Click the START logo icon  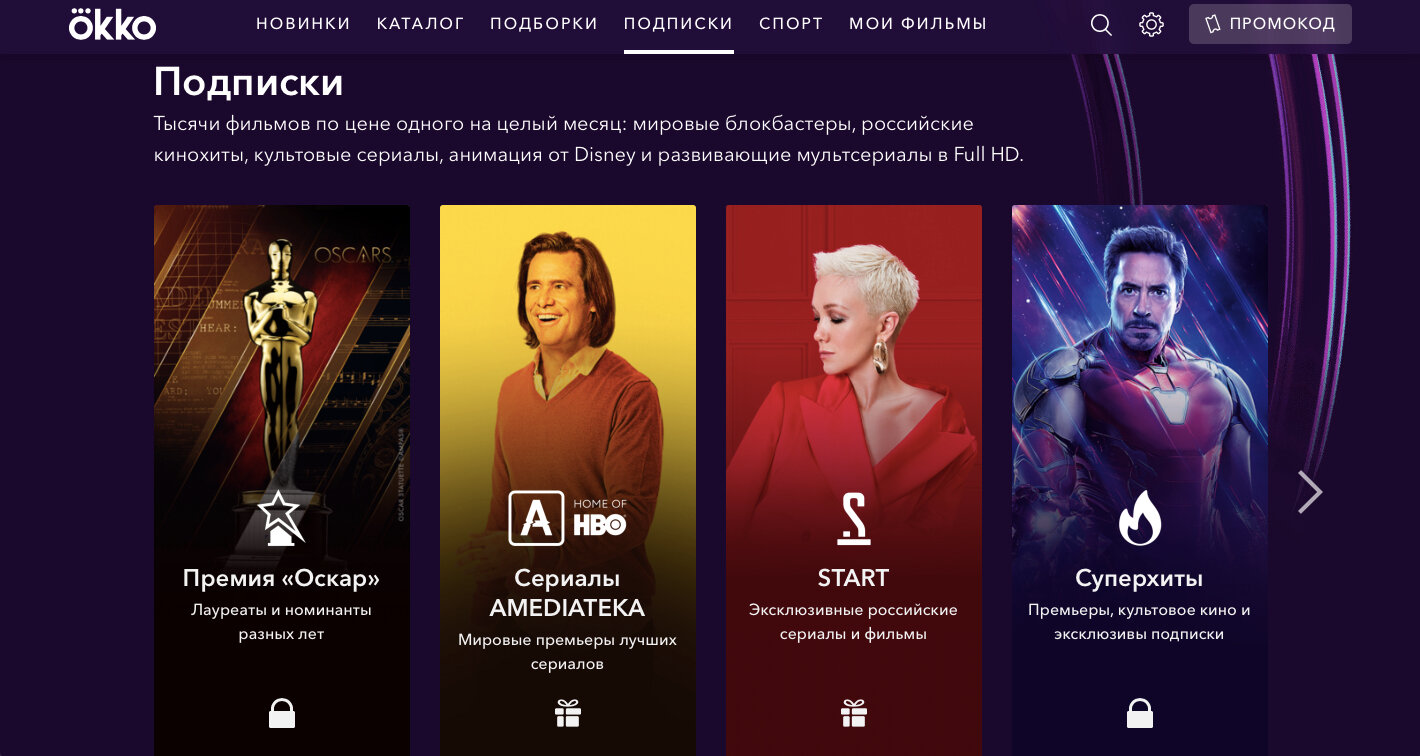pos(853,519)
